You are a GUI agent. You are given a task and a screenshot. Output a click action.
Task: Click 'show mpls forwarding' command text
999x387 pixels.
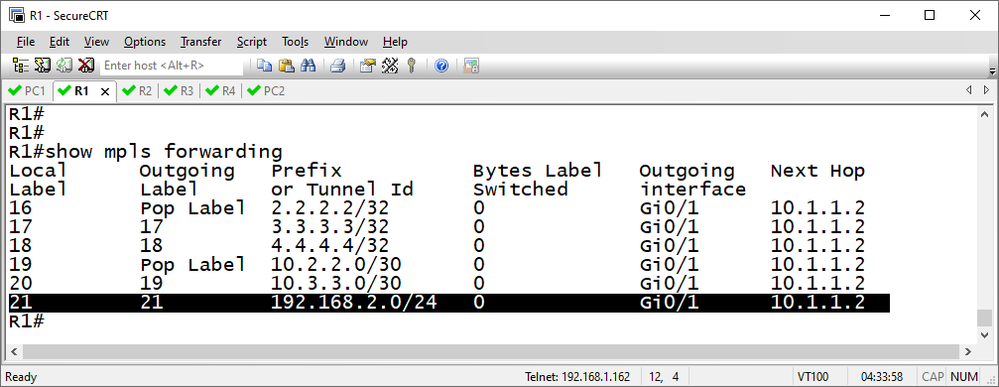(164, 152)
